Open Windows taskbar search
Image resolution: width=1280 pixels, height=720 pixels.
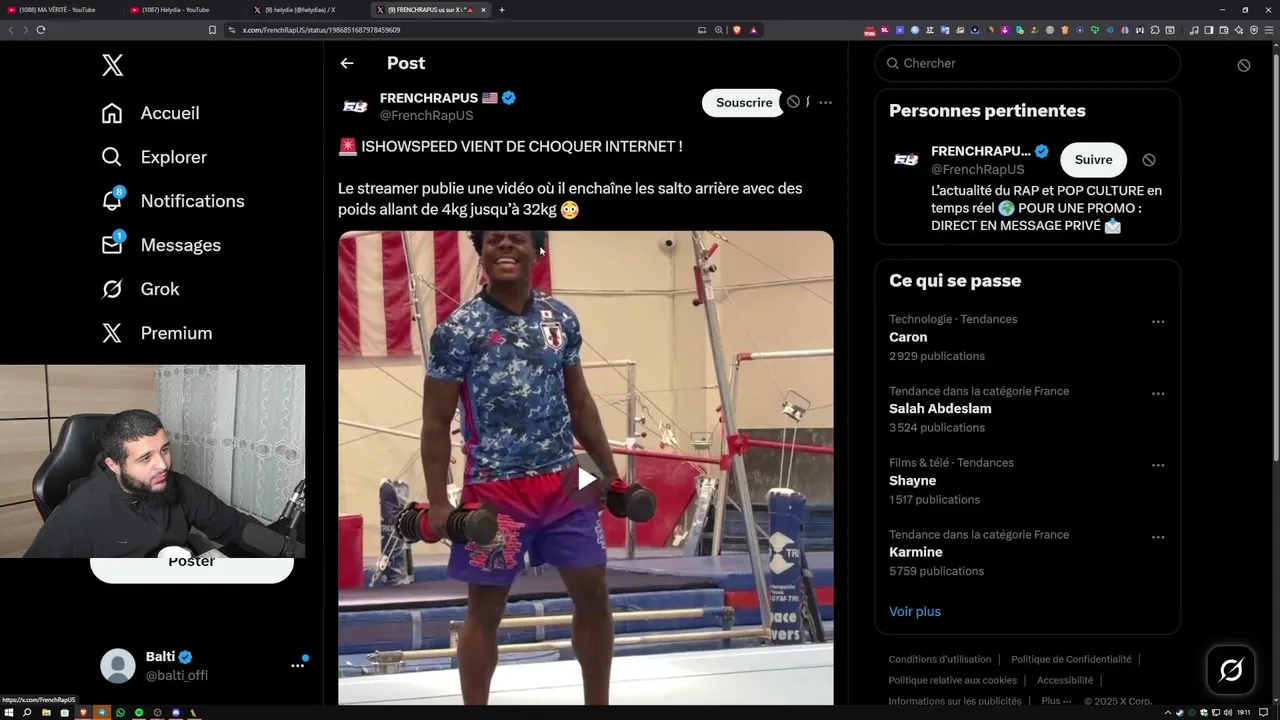coord(27,712)
